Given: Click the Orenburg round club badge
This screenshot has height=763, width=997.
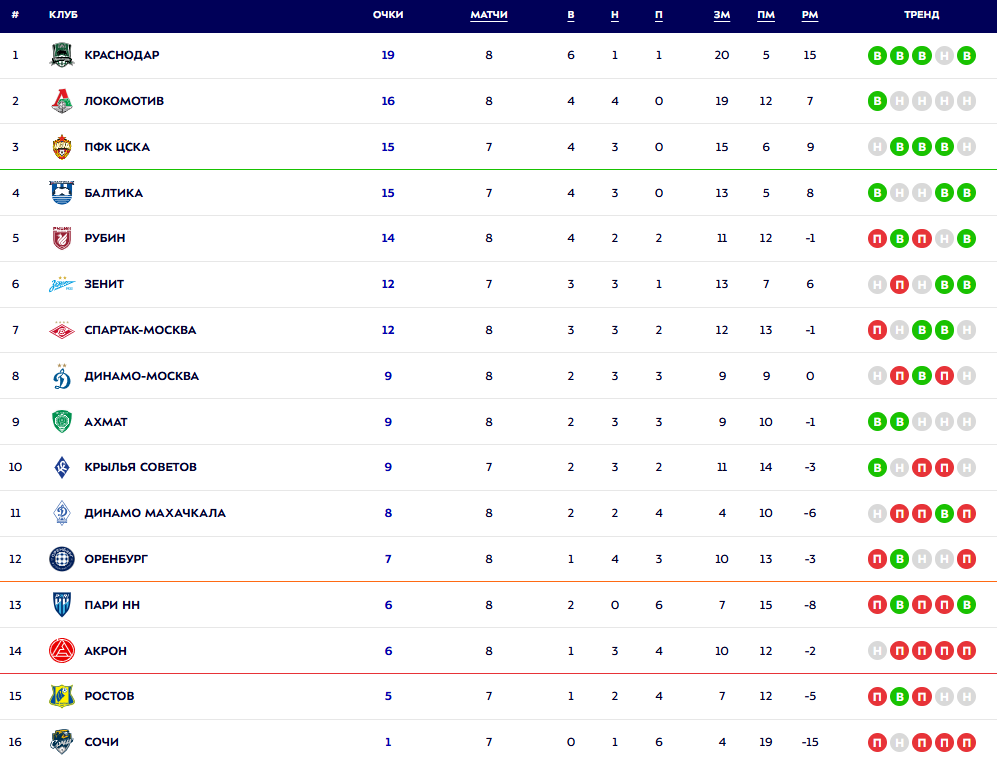Looking at the screenshot, I should pyautogui.click(x=62, y=559).
